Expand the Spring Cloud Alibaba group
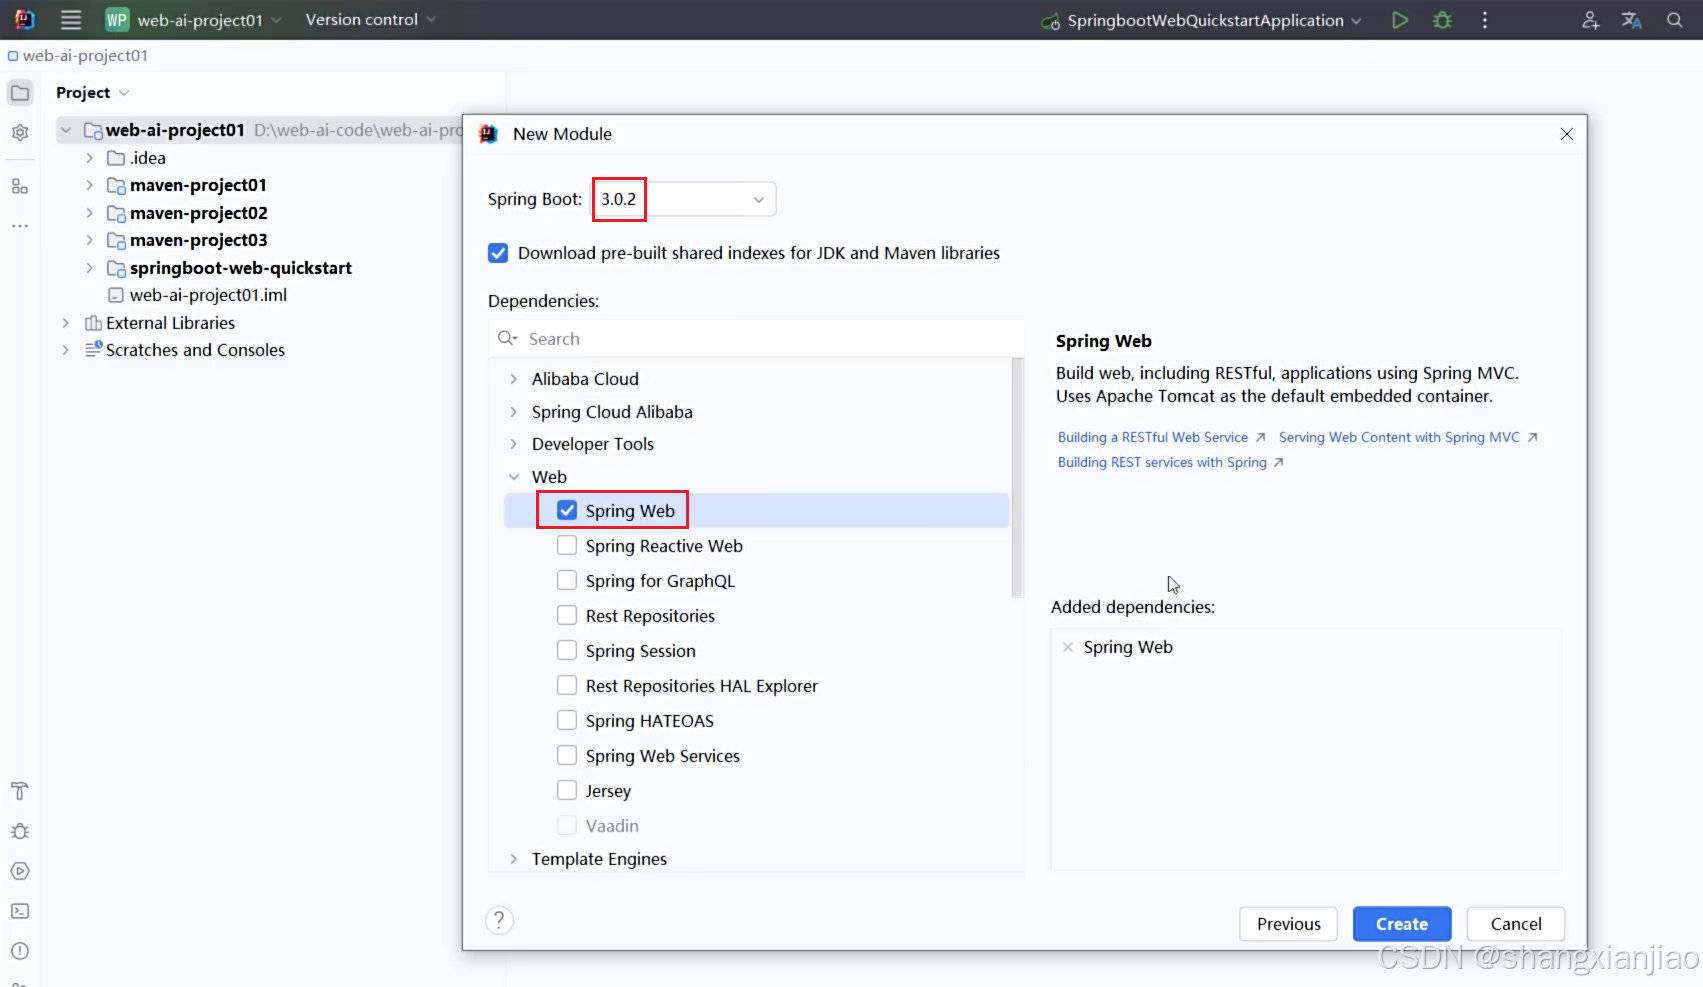Screen dimensions: 1703x987 [514, 412]
